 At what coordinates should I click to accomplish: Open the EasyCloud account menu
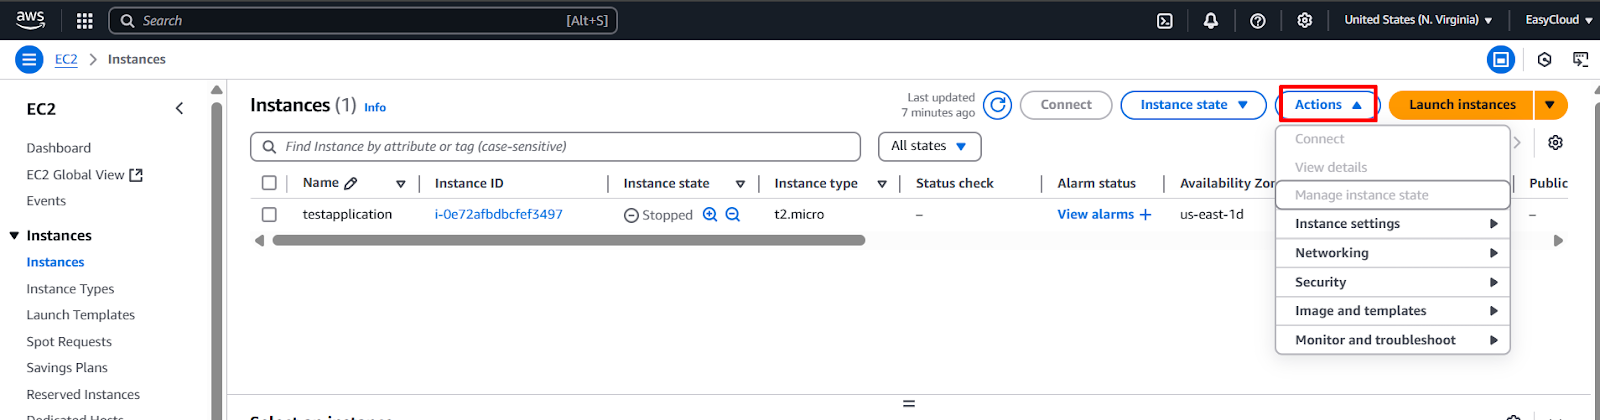point(1558,20)
